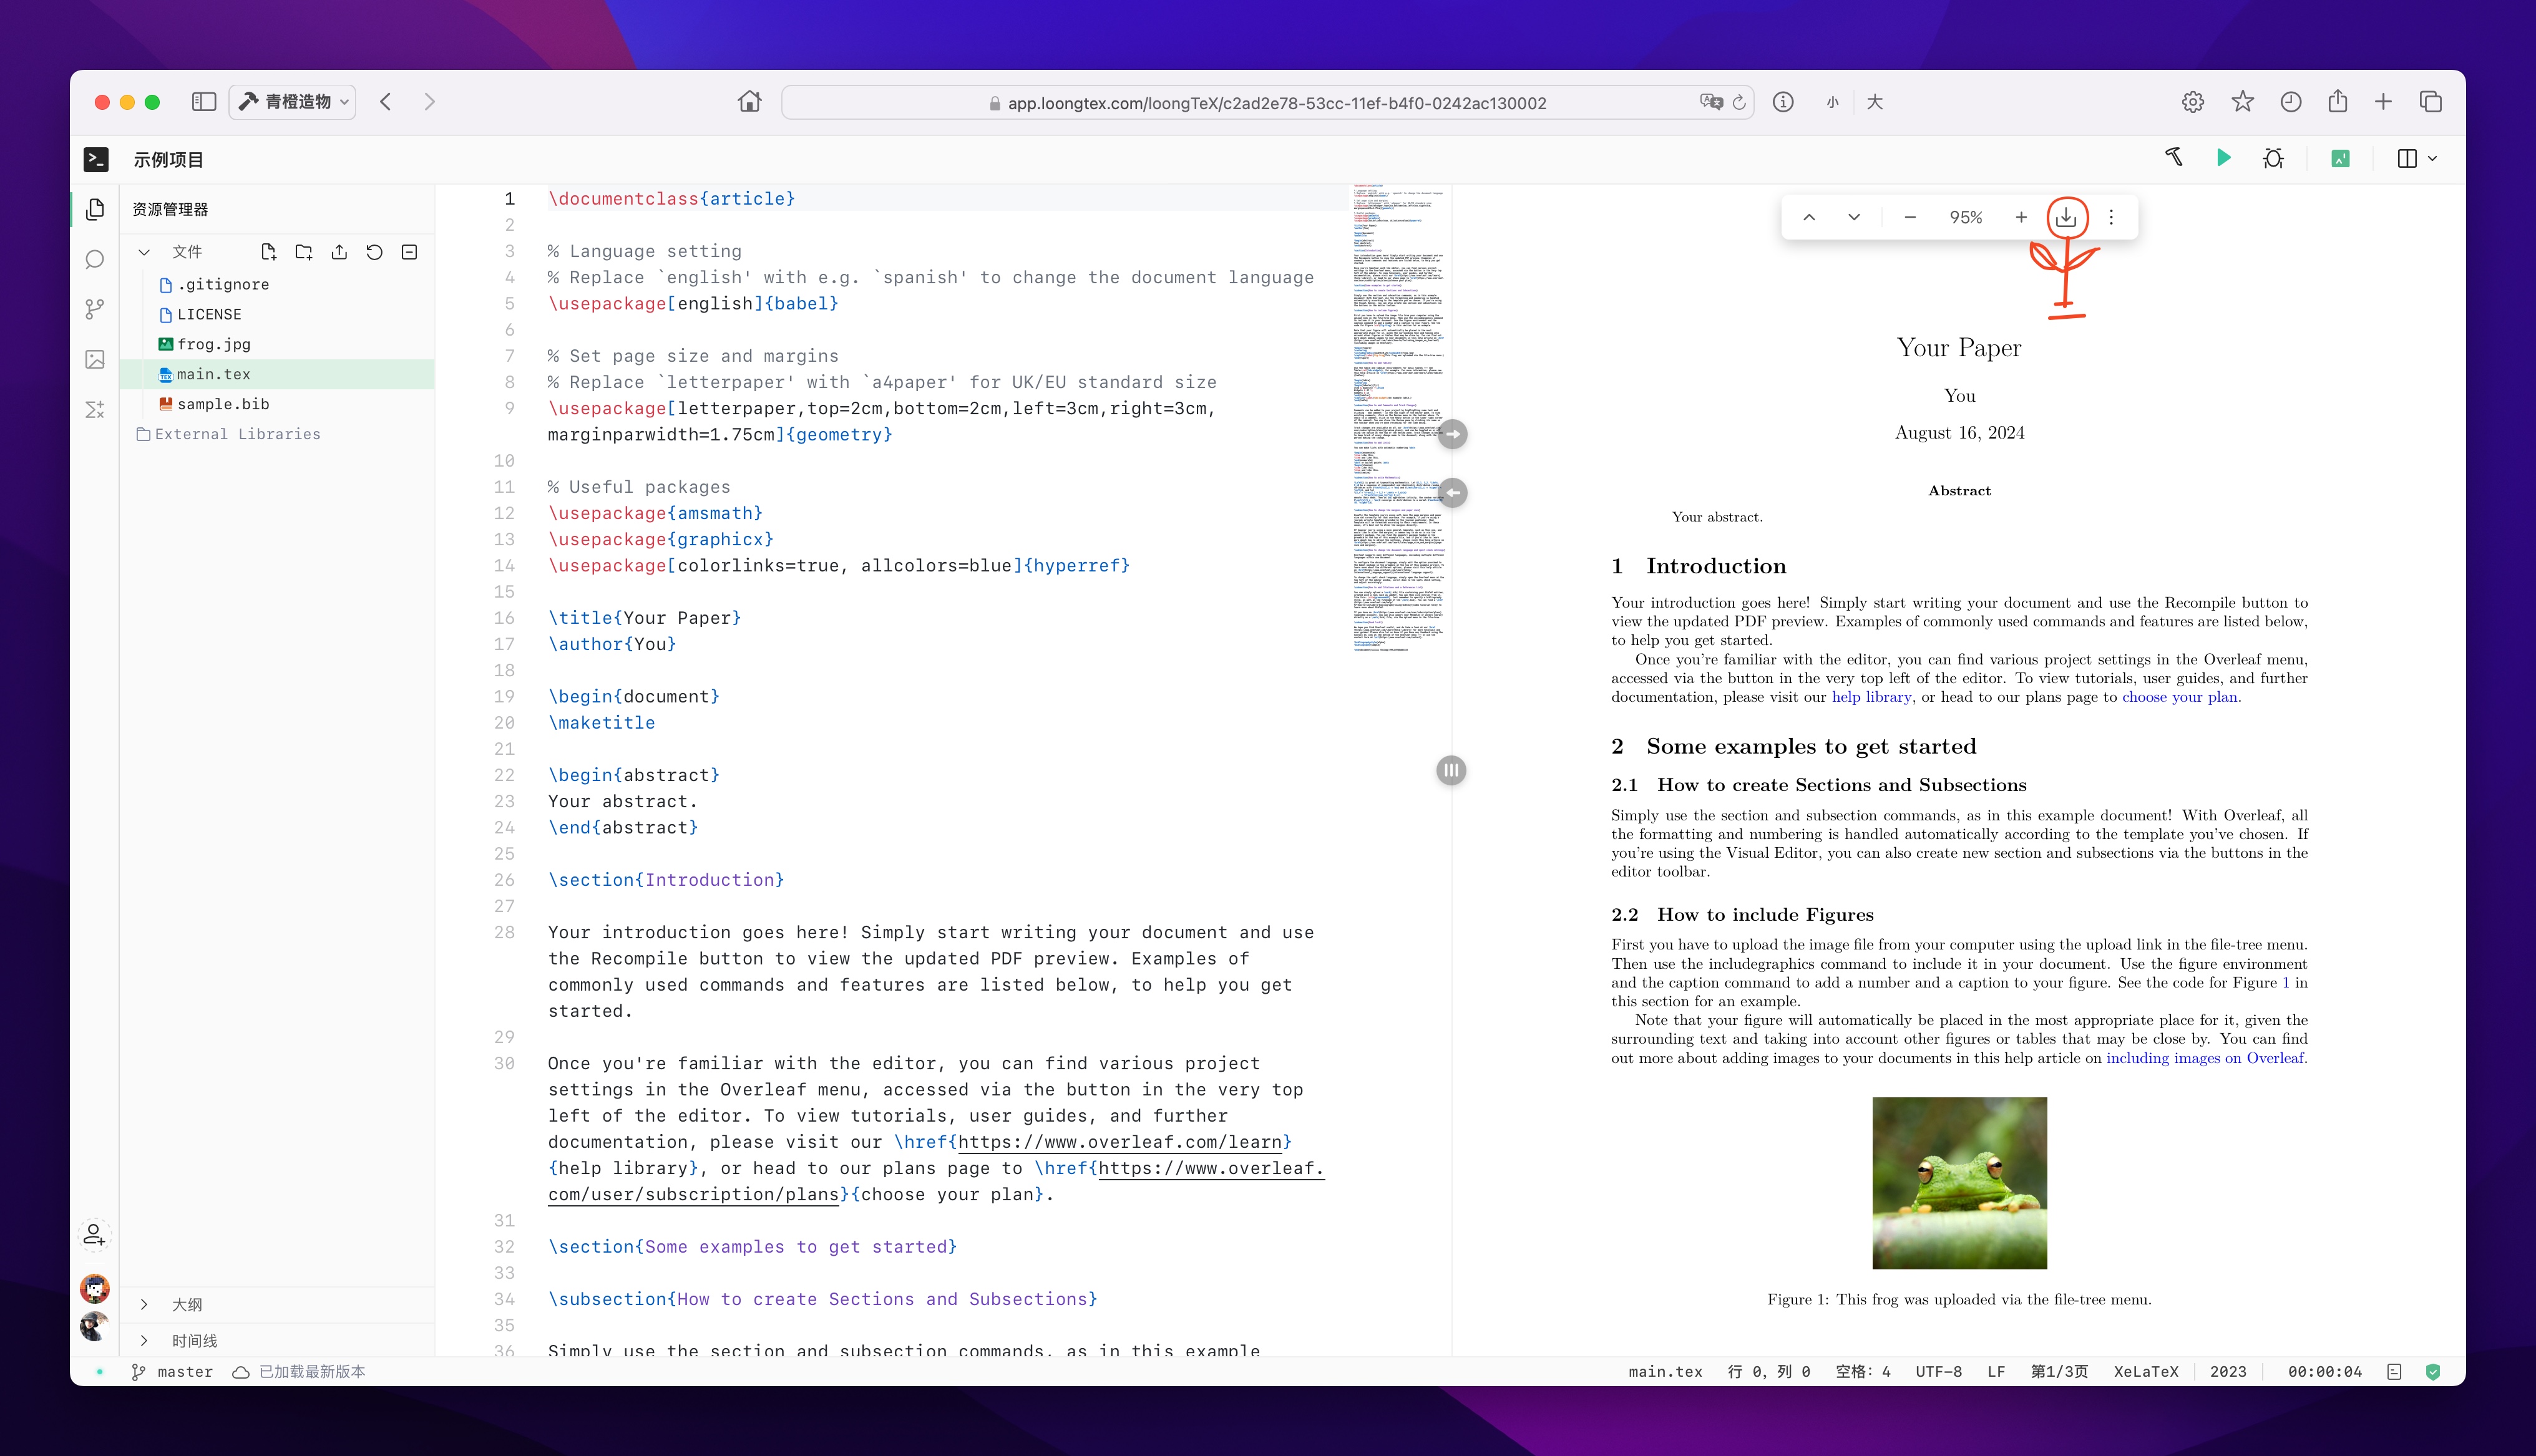Viewport: 2536px width, 1456px height.
Task: Click the green run compile button
Action: (2223, 158)
